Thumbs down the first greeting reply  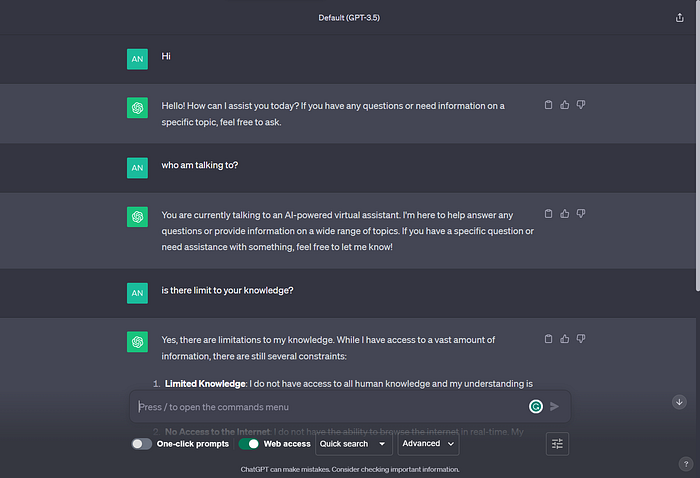pyautogui.click(x=581, y=105)
